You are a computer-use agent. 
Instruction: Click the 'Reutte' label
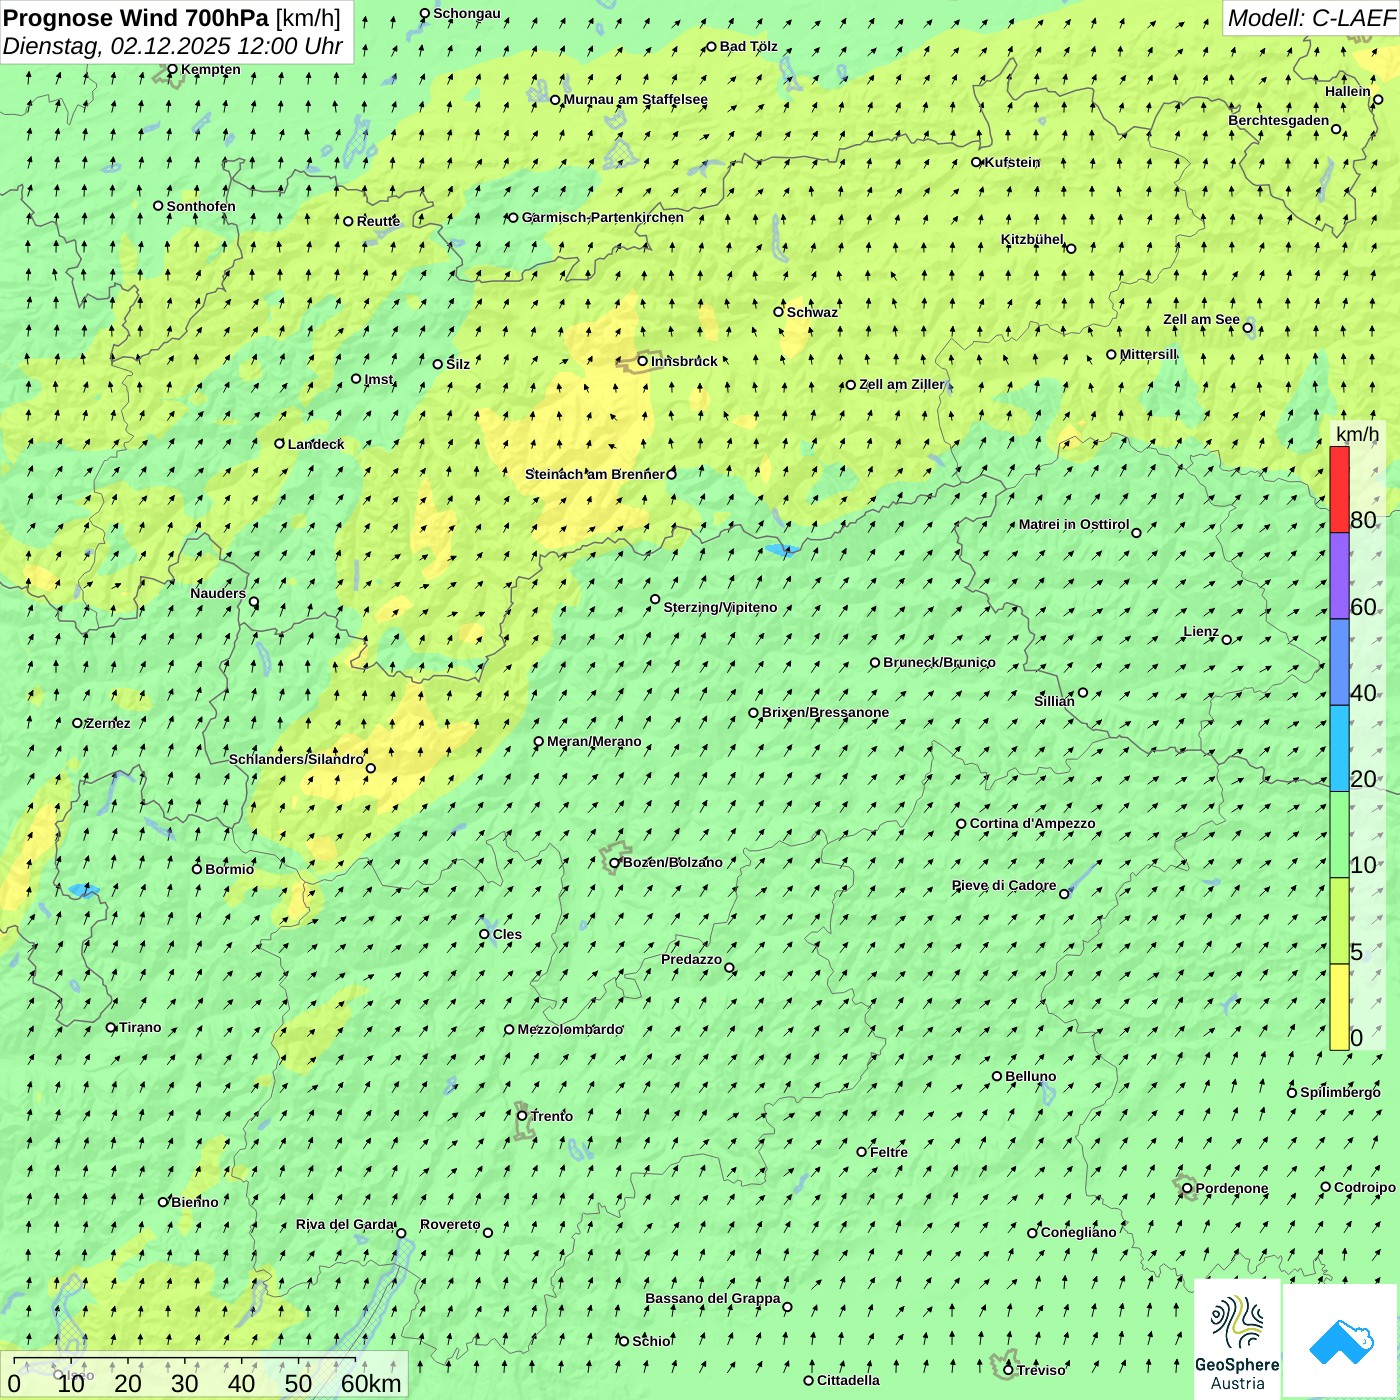coord(378,221)
